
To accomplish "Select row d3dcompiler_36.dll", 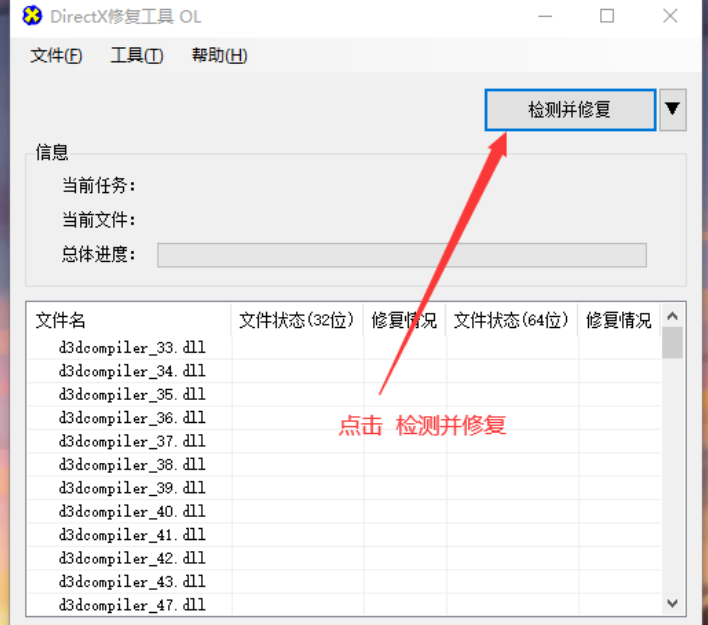I will [x=344, y=418].
